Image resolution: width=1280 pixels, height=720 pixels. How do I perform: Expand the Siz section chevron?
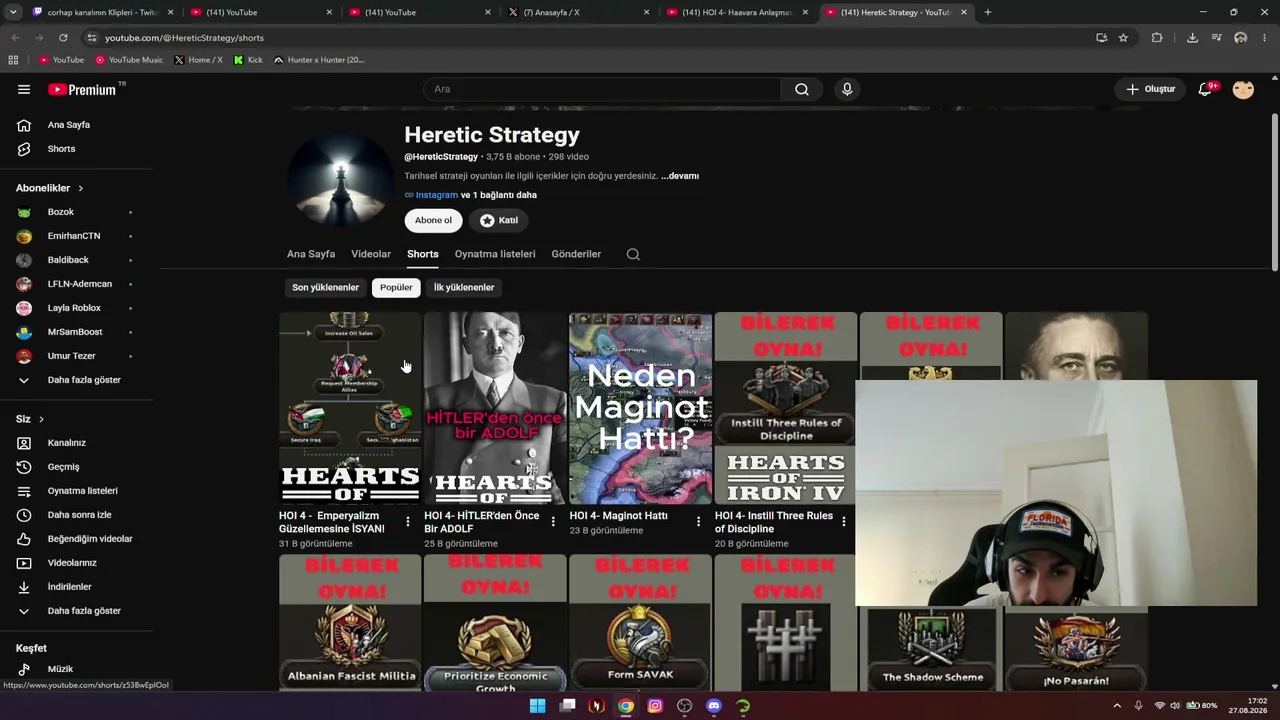coord(41,419)
